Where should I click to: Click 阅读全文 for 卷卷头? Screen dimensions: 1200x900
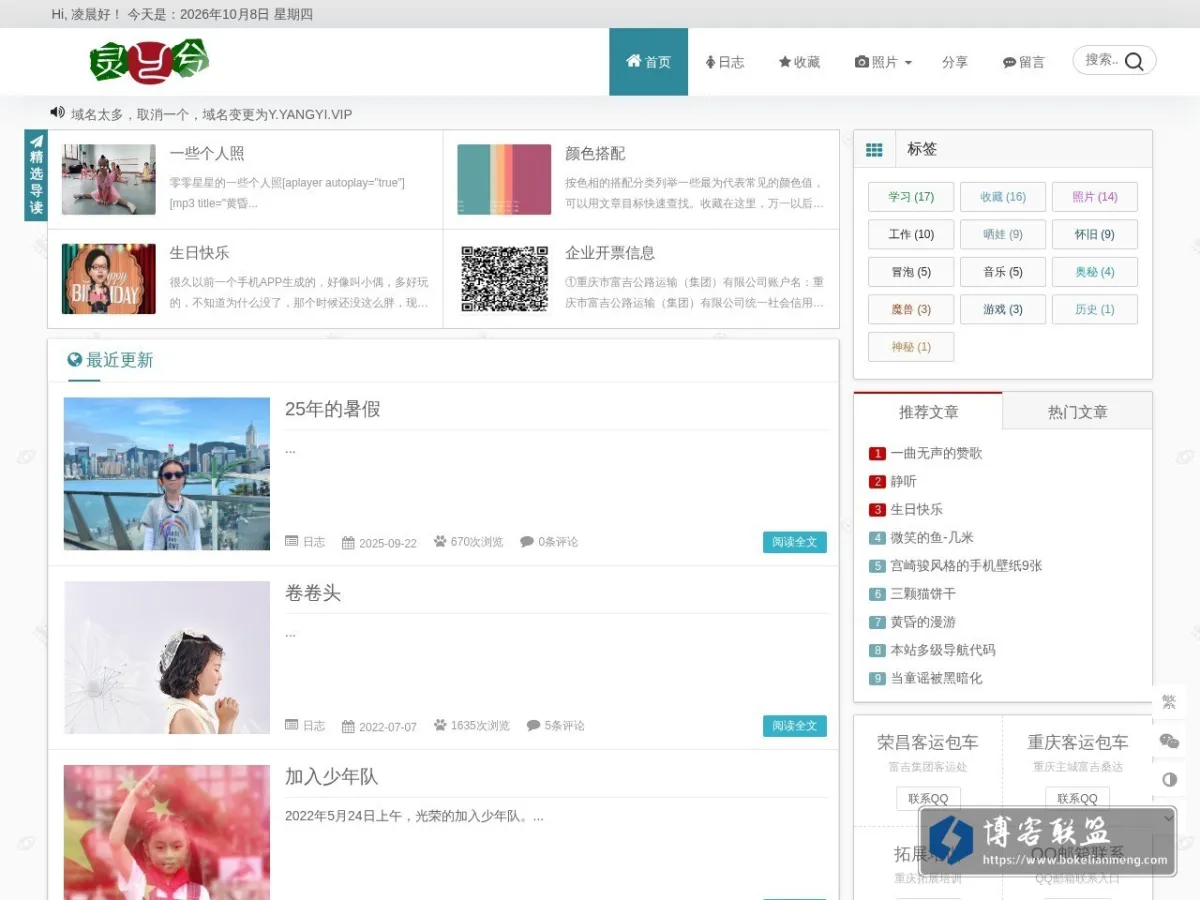(x=795, y=726)
